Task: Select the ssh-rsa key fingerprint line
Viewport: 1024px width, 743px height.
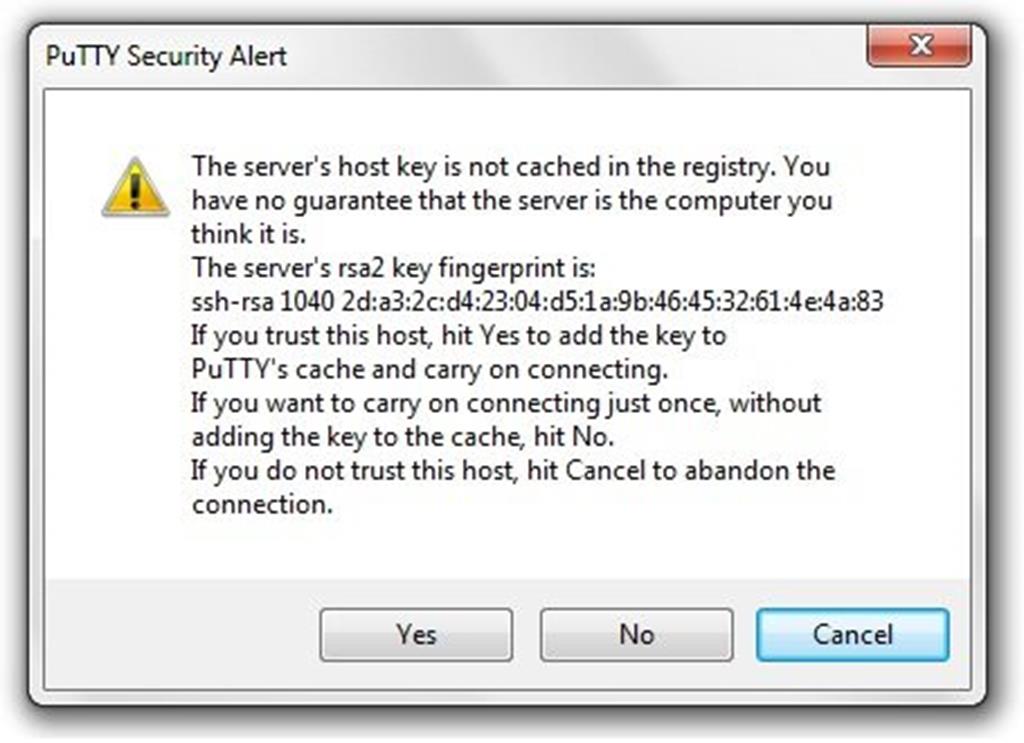Action: click(537, 301)
